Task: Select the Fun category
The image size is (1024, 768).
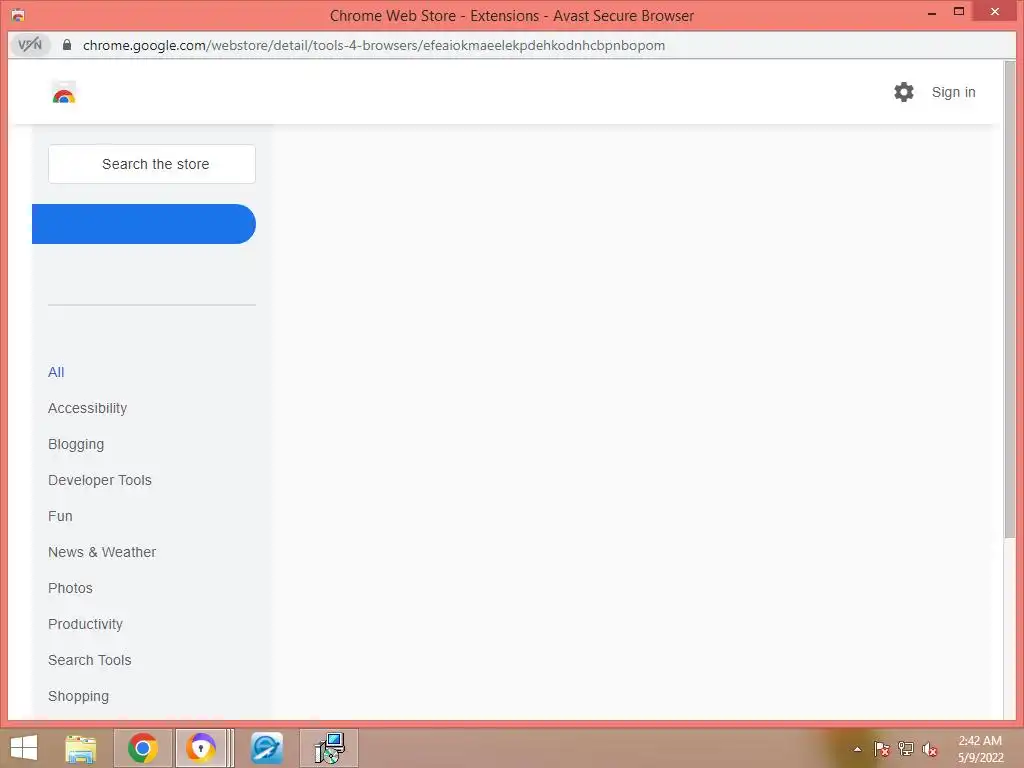Action: pos(60,516)
